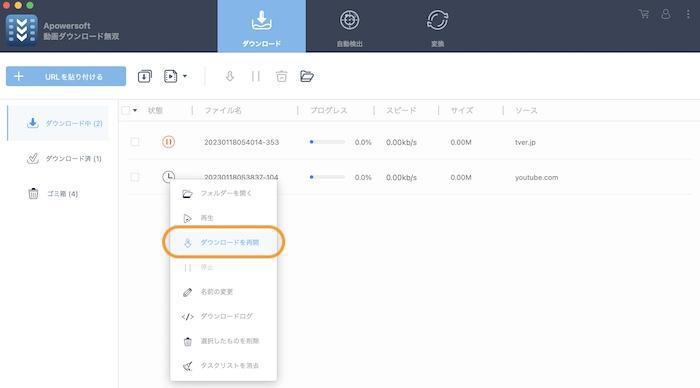Click the shopping cart icon
Screen dimensions: 700x388
pyautogui.click(x=644, y=14)
